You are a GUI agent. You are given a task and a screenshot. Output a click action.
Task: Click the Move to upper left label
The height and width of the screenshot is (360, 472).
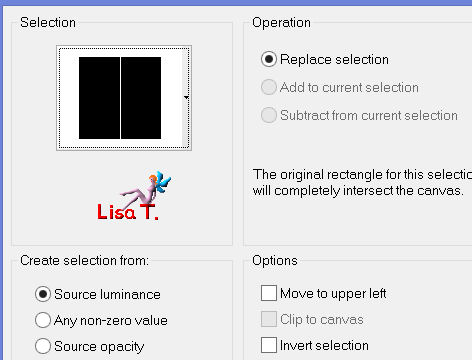coord(333,294)
